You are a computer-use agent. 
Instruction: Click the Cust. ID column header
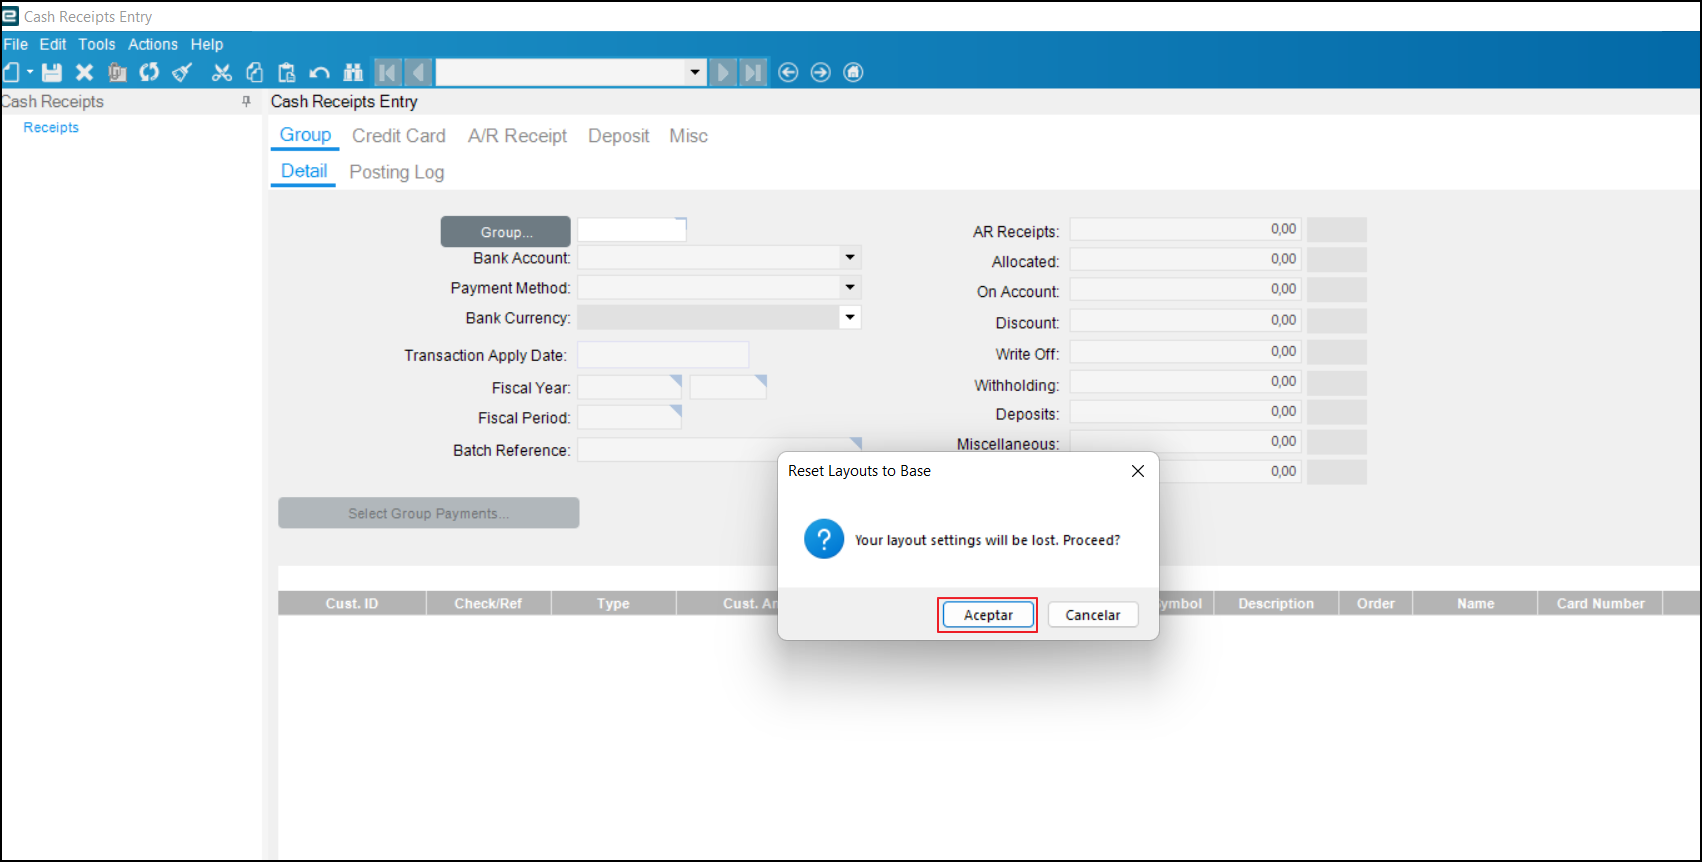point(352,603)
